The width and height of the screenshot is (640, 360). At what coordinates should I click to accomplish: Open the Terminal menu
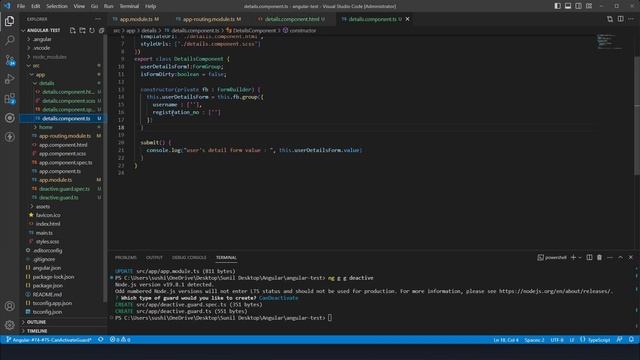tap(129, 6)
